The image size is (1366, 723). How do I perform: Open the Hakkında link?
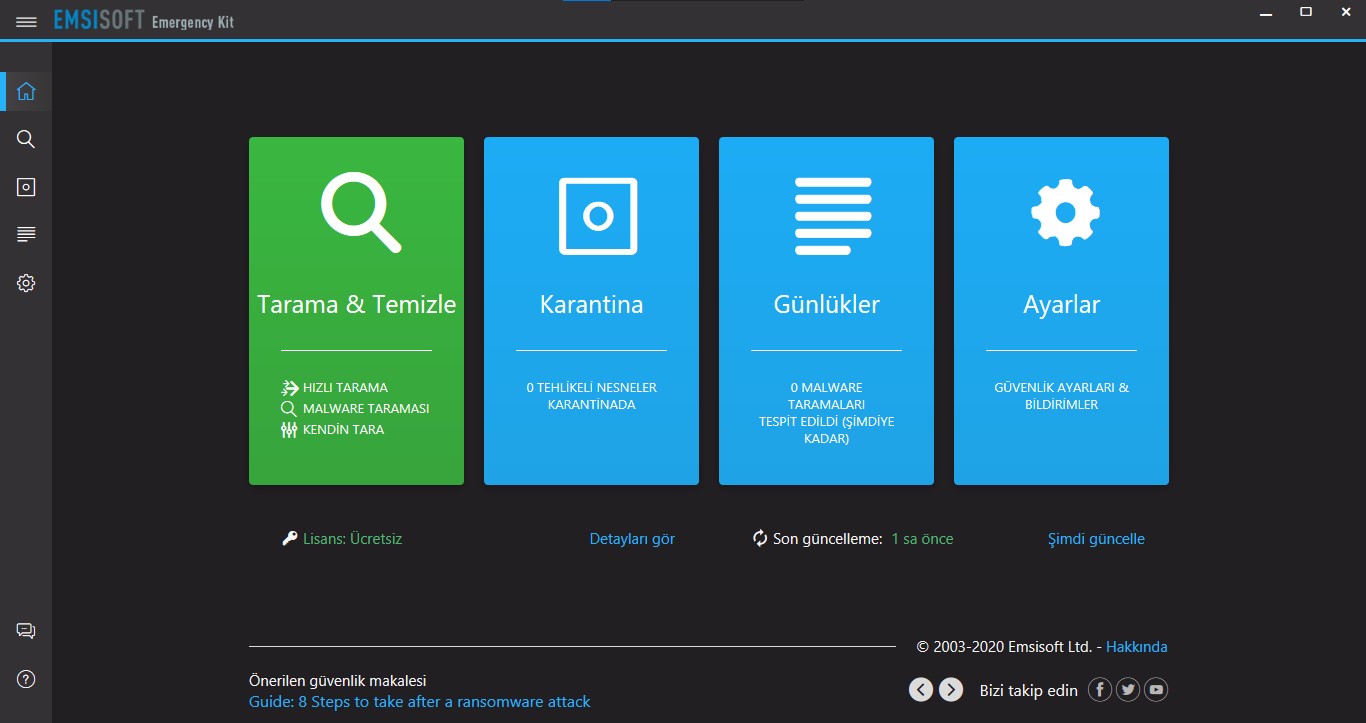[1136, 647]
